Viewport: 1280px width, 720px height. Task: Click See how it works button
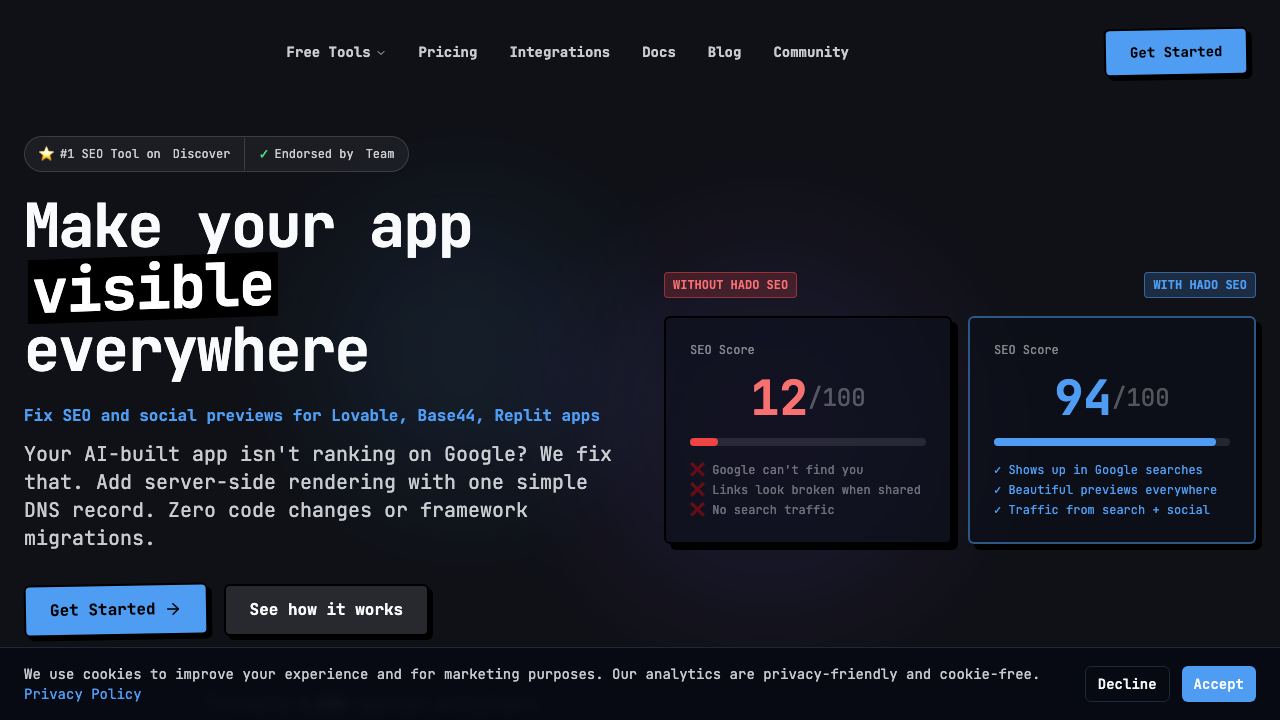pyautogui.click(x=326, y=609)
